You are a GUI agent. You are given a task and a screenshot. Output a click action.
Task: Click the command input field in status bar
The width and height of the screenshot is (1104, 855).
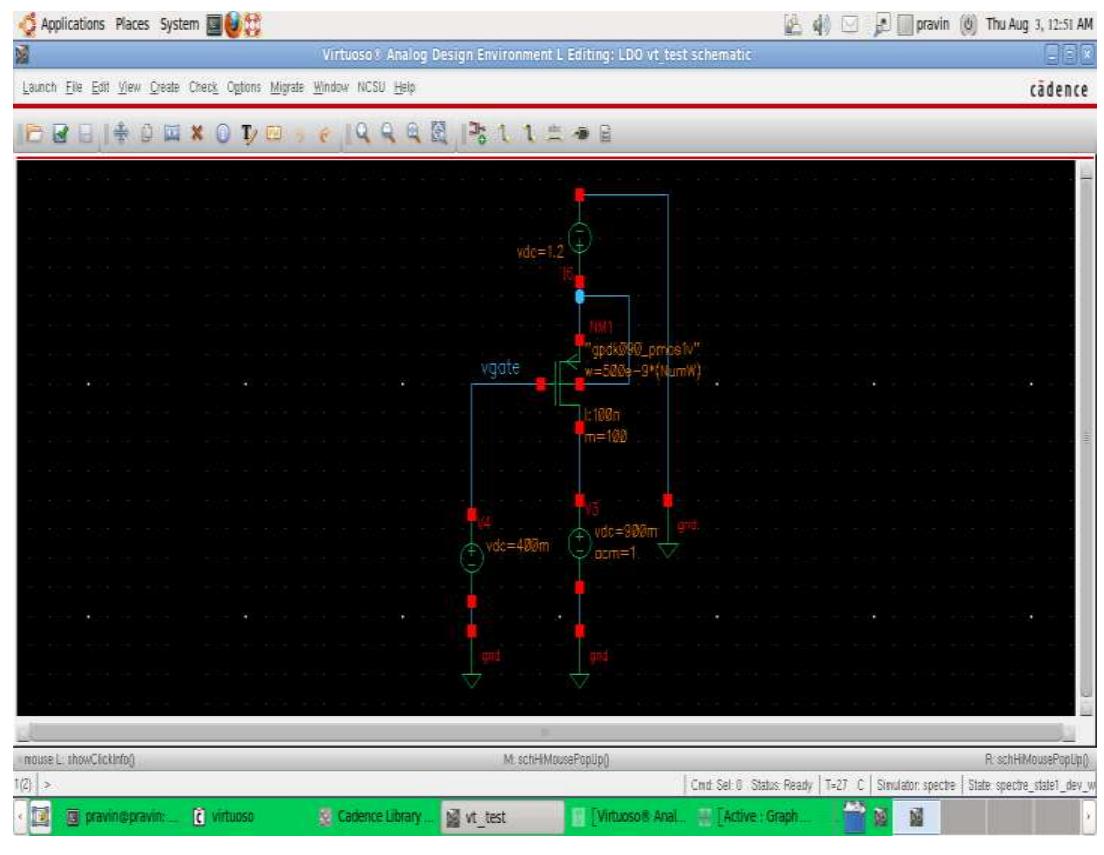363,785
